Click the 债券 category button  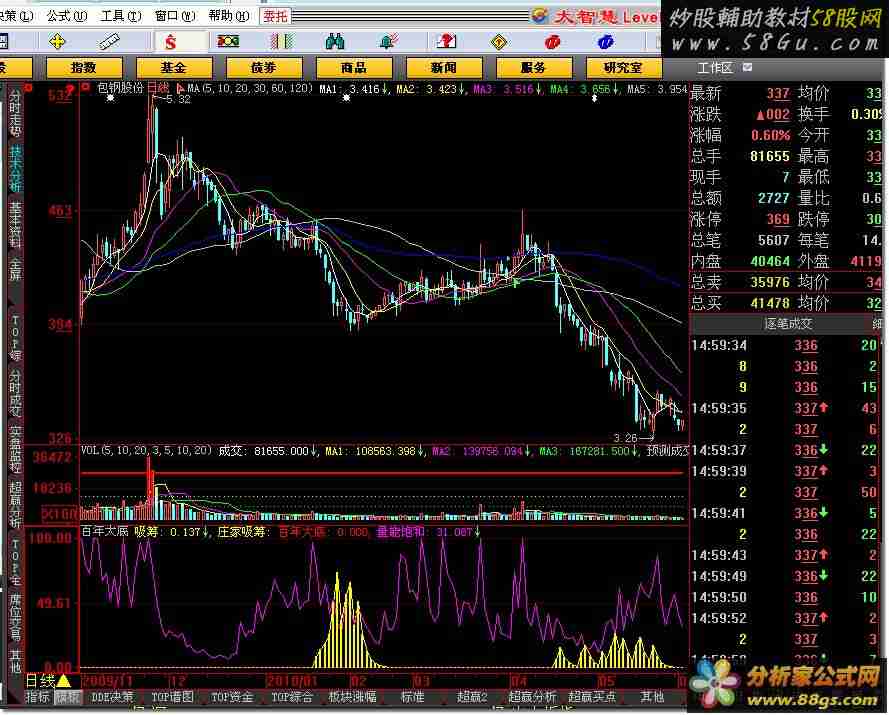[264, 68]
